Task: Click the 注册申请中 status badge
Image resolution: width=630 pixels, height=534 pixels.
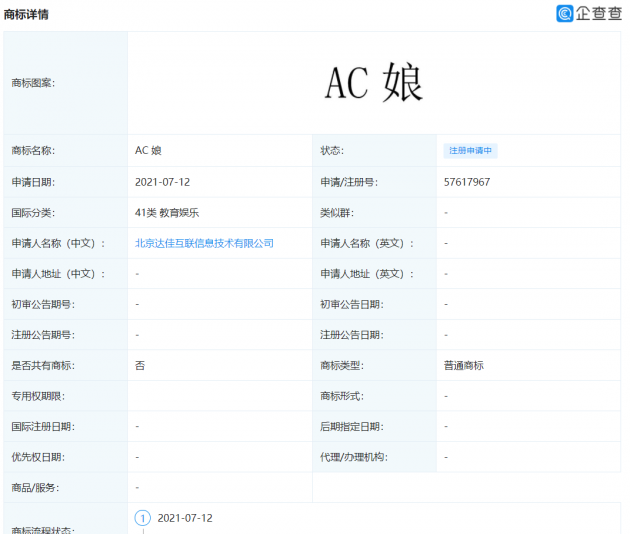Action: pyautogui.click(x=470, y=151)
